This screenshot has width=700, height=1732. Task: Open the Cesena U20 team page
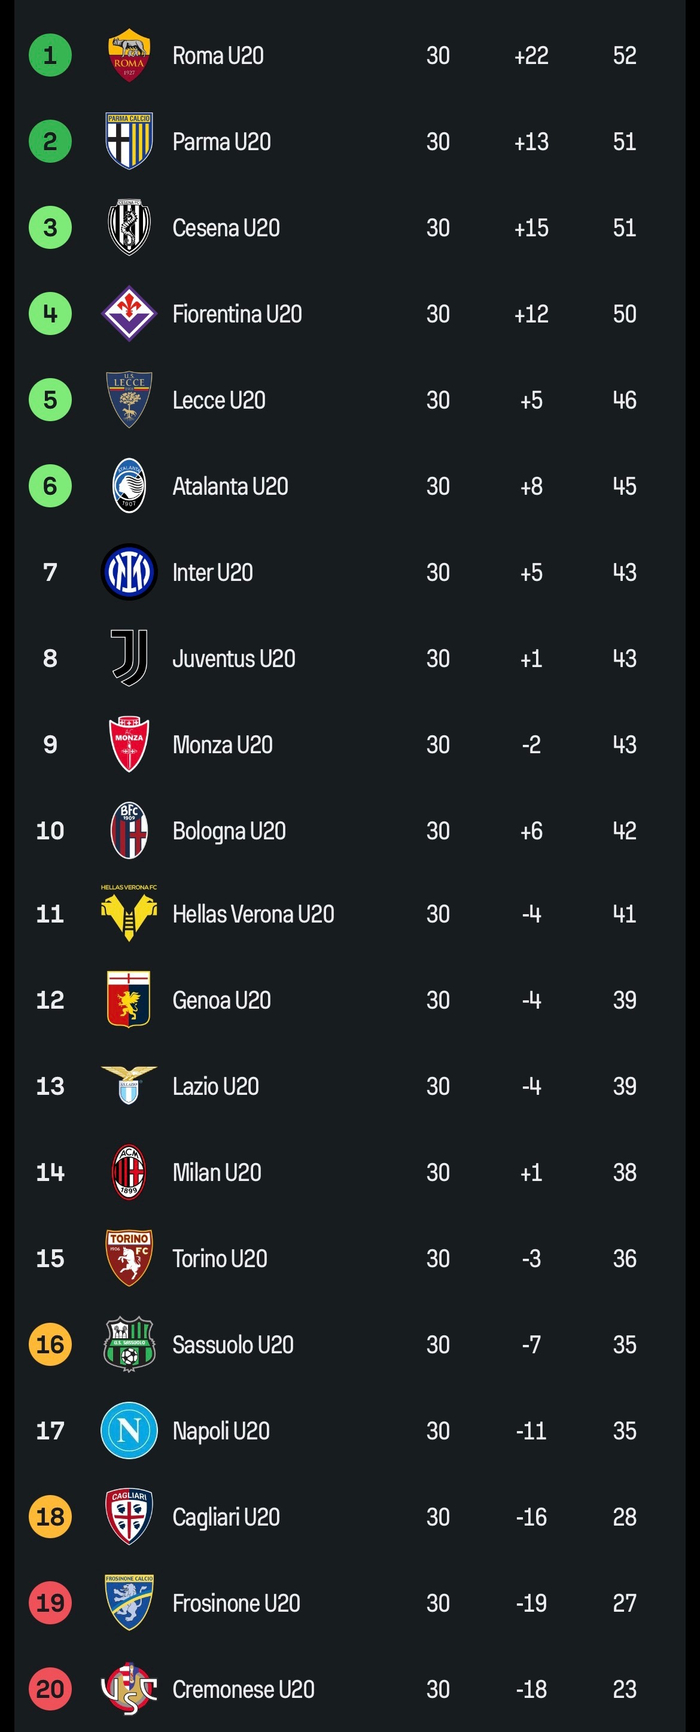[x=226, y=228]
